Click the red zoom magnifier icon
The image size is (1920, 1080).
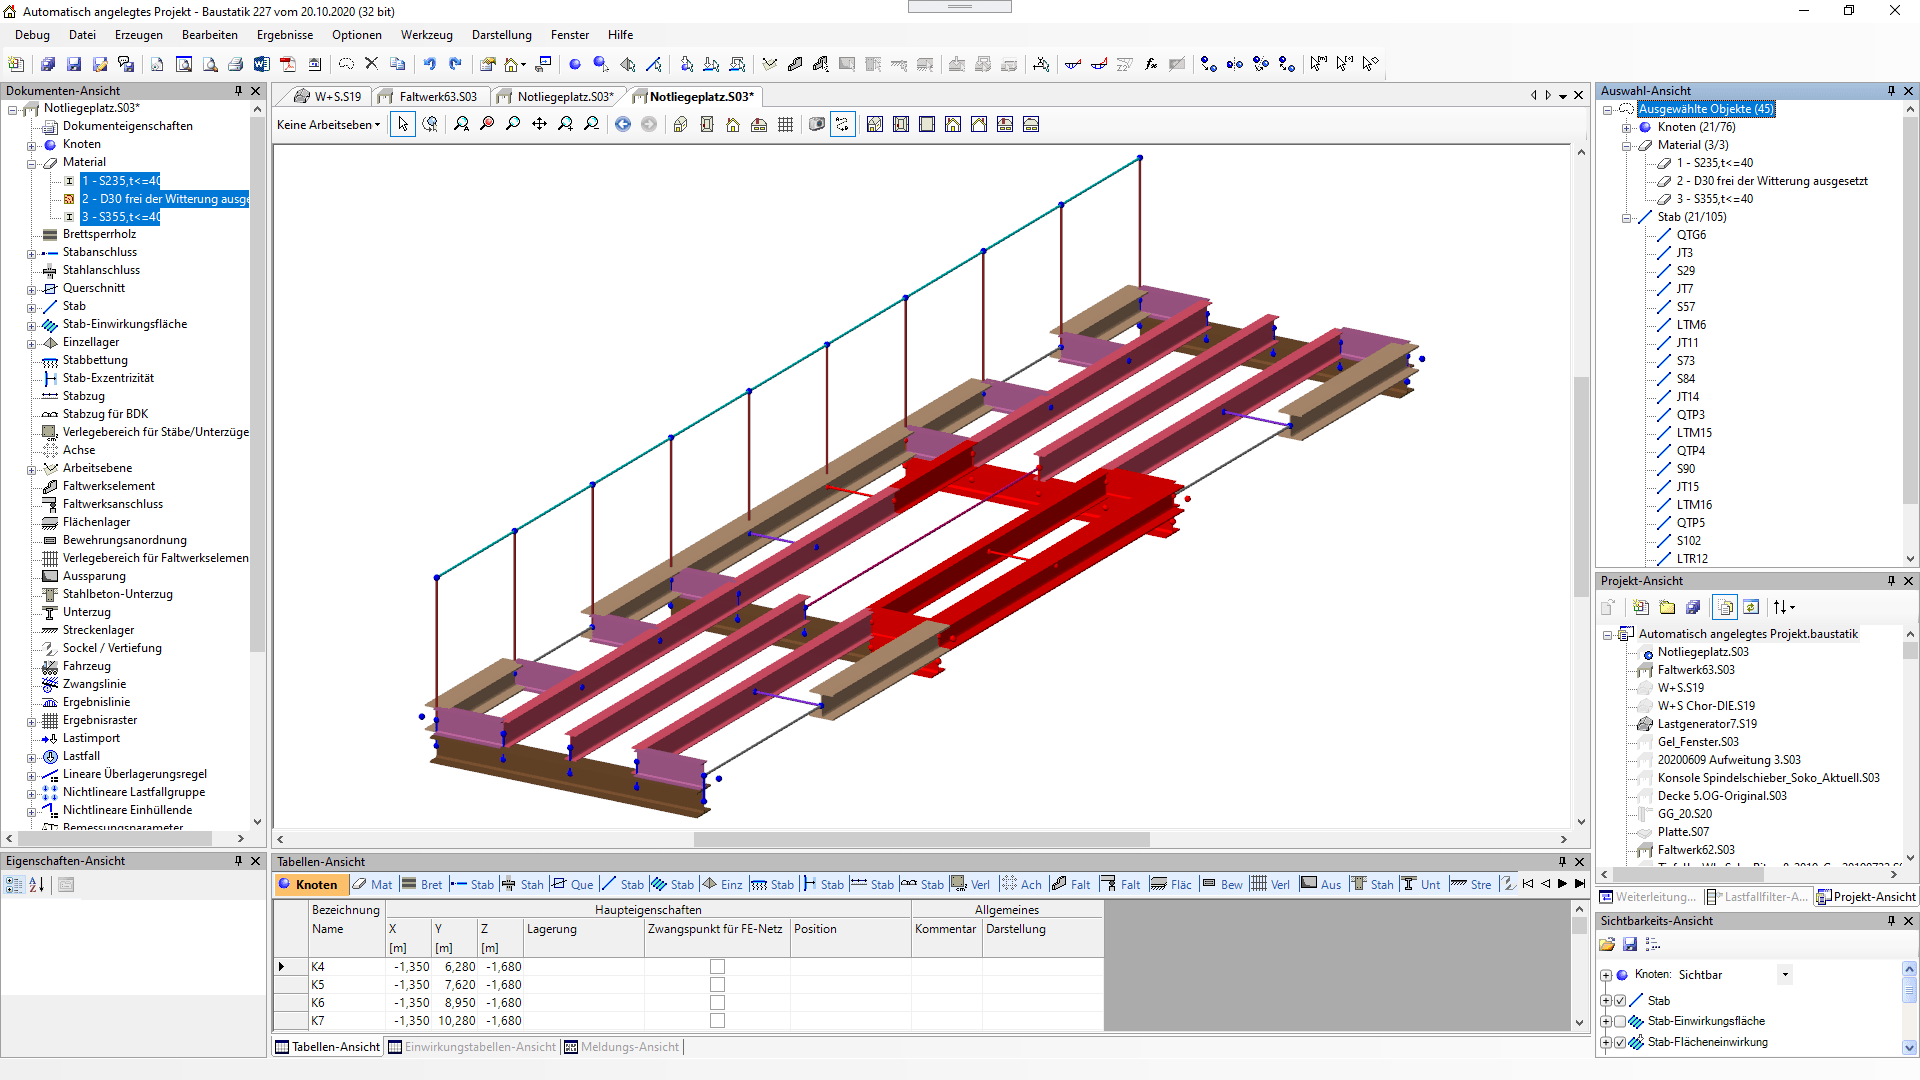487,124
